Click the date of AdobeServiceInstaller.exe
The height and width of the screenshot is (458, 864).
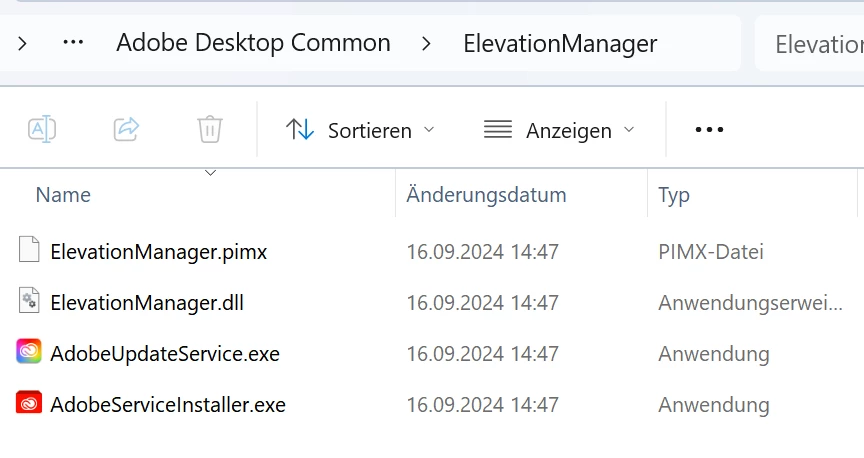click(483, 405)
